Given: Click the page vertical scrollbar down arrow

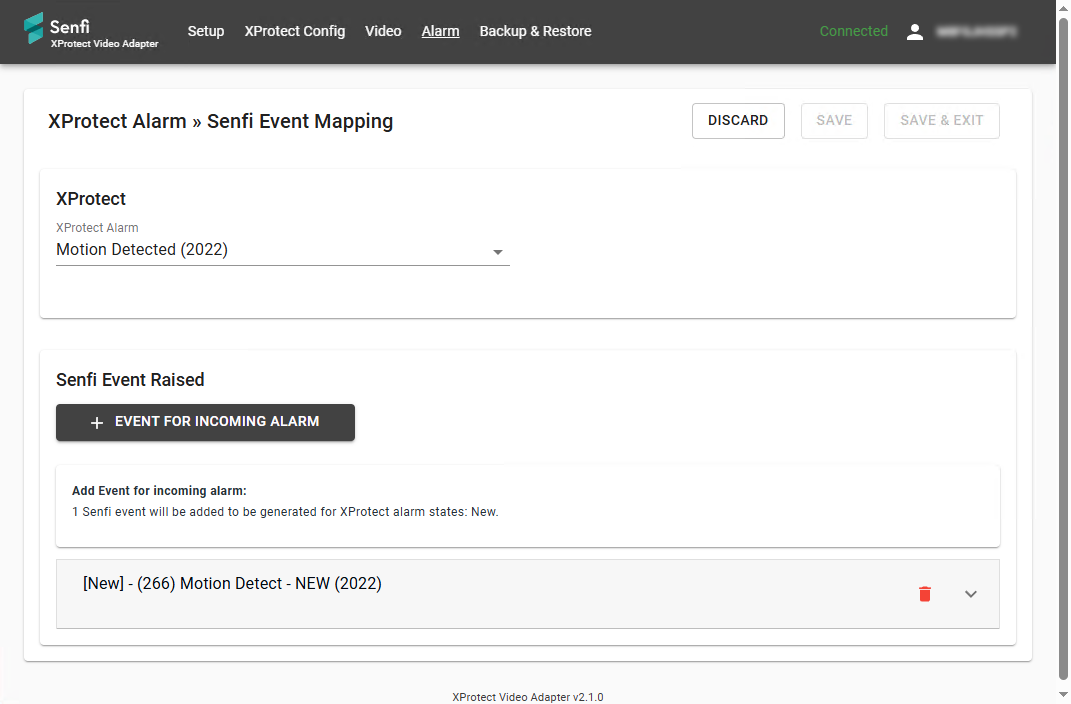Looking at the screenshot, I should click(1063, 694).
